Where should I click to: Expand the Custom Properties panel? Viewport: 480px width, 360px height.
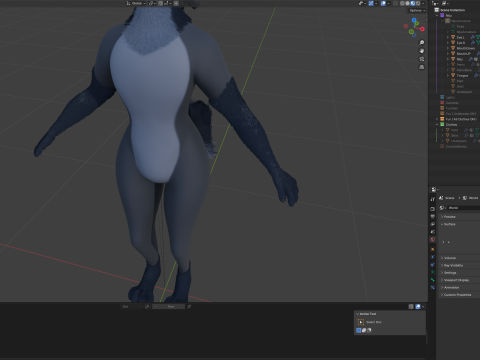click(x=459, y=295)
